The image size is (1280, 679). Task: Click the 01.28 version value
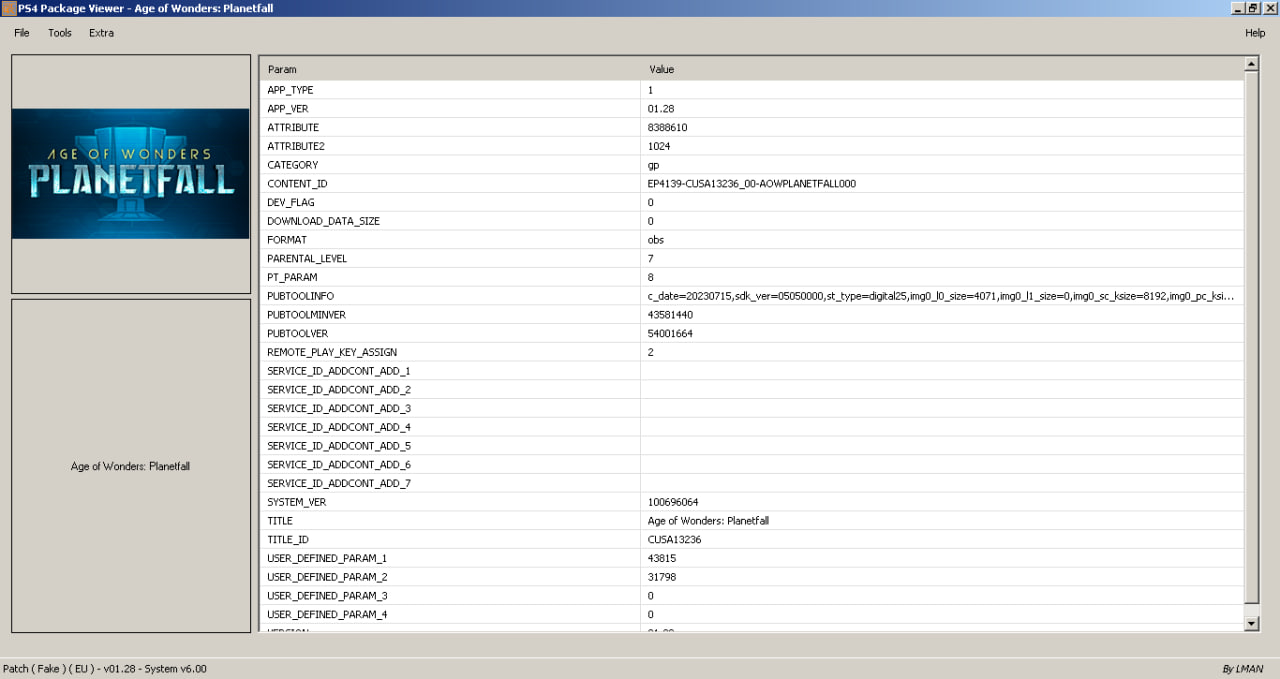pyautogui.click(x=661, y=109)
